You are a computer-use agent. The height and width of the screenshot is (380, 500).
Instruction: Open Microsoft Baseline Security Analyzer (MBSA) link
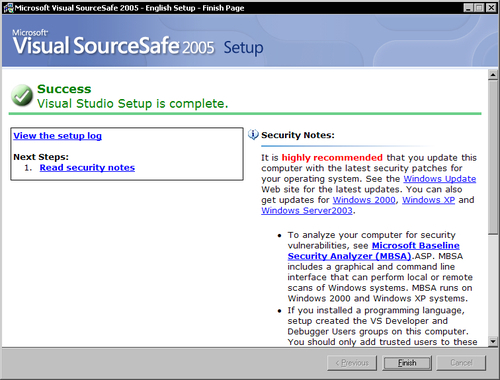tap(374, 251)
